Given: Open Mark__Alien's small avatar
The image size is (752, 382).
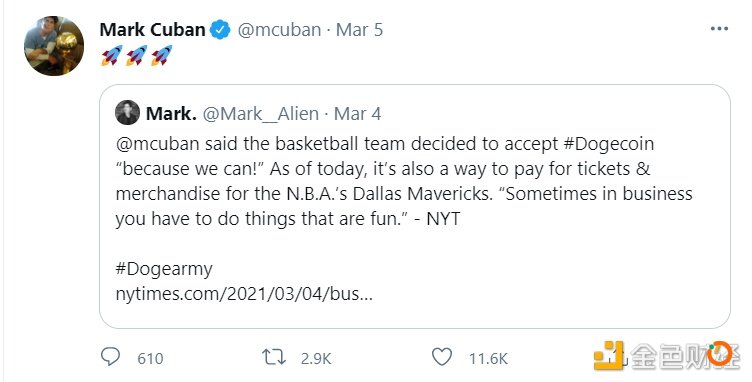Looking at the screenshot, I should pyautogui.click(x=128, y=113).
